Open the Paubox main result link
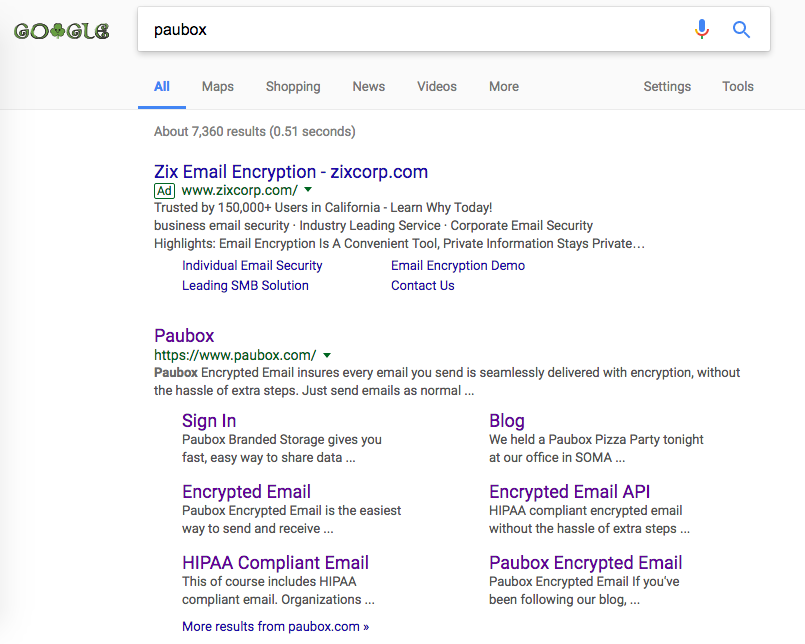The width and height of the screenshot is (805, 644). click(184, 336)
